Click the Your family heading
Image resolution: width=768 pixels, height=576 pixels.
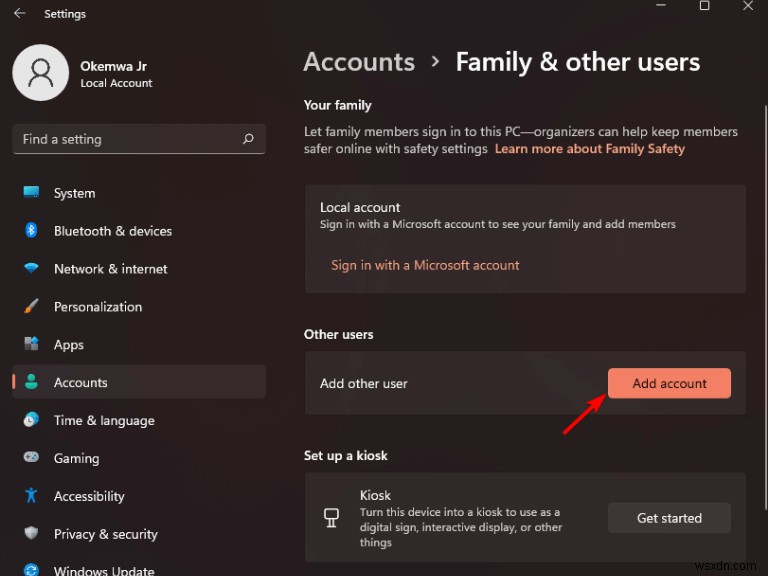(337, 105)
